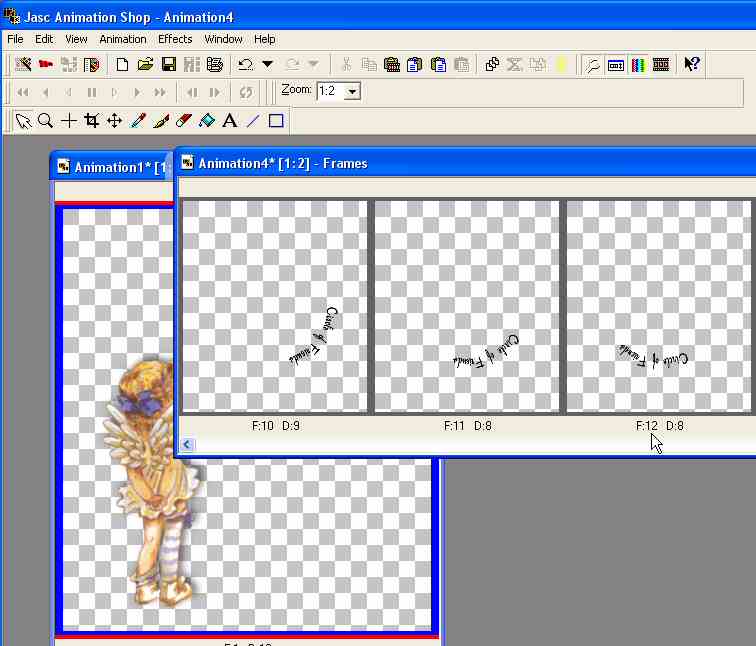Toggle the Tool Palette visibility button

(593, 64)
